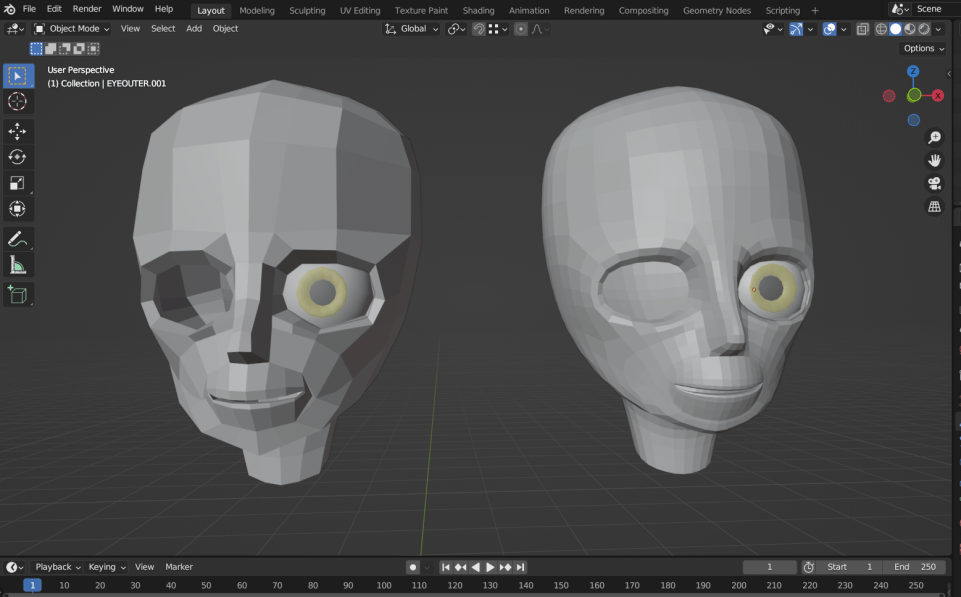Image resolution: width=961 pixels, height=597 pixels.
Task: Jump to next keyframe
Action: coord(505,567)
